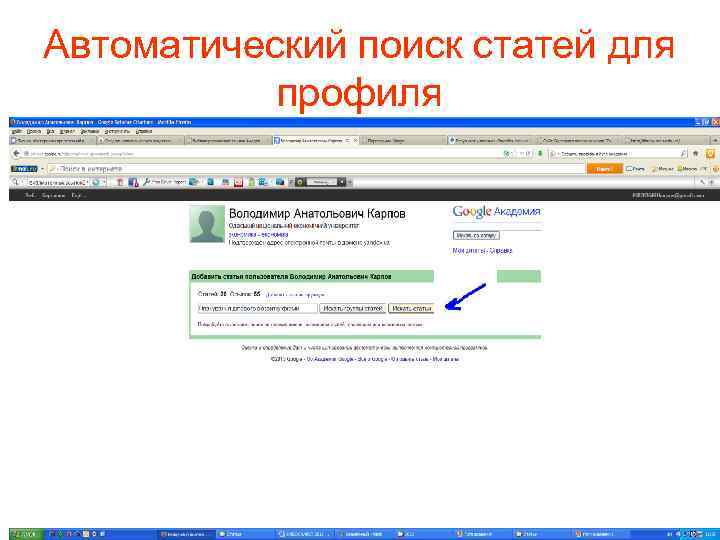Click the Mail.ru Поиск в интернете field
The image size is (720, 540).
(317, 169)
